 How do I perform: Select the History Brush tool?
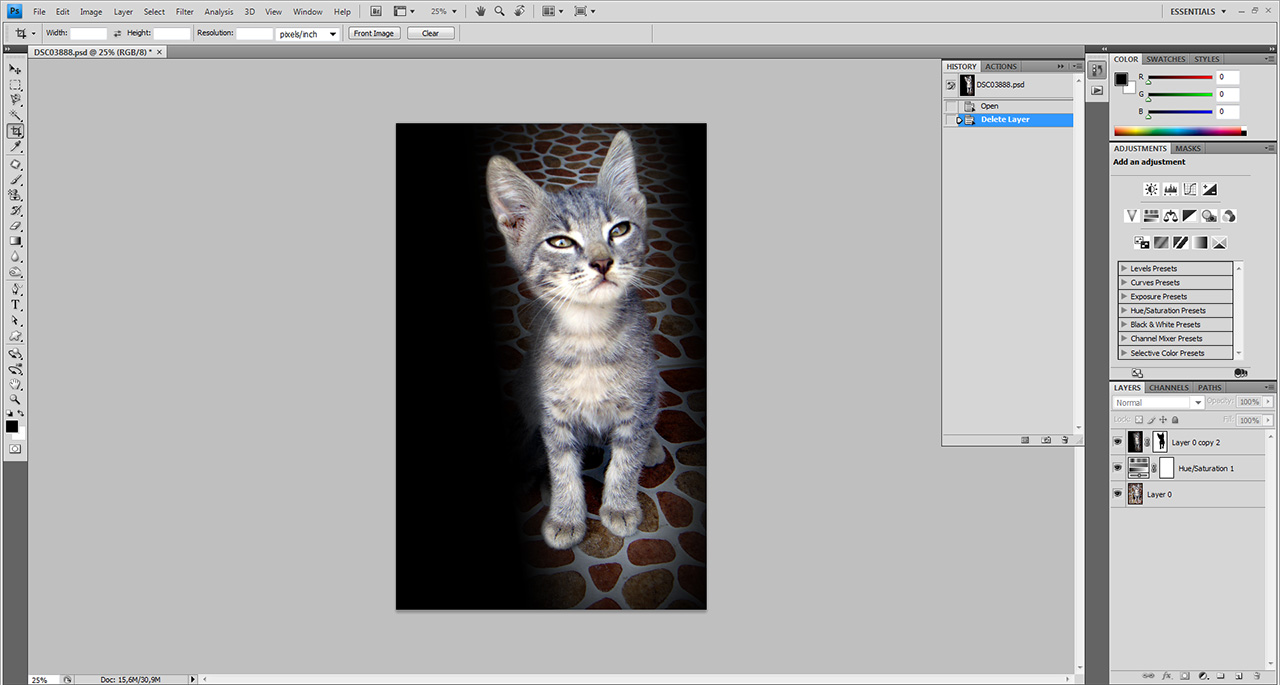point(16,211)
